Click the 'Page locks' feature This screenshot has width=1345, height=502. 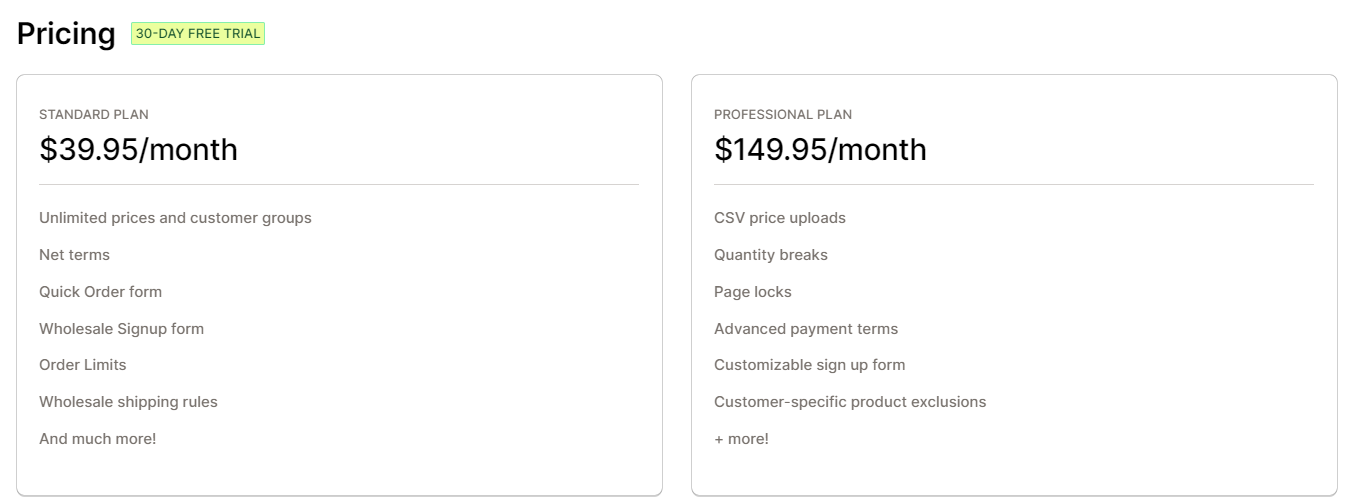tap(753, 292)
